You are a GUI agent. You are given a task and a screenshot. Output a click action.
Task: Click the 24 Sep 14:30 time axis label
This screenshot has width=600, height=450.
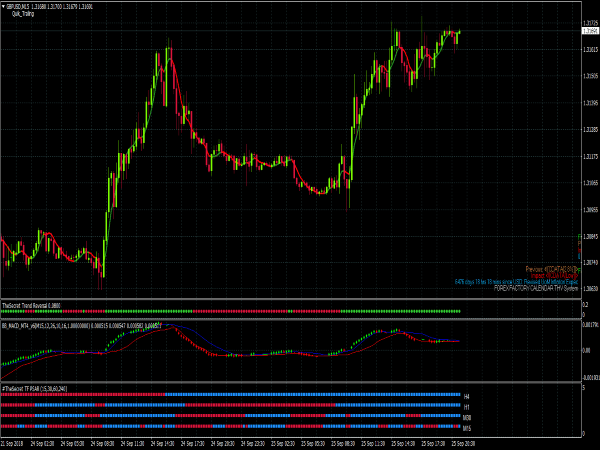[x=162, y=443]
